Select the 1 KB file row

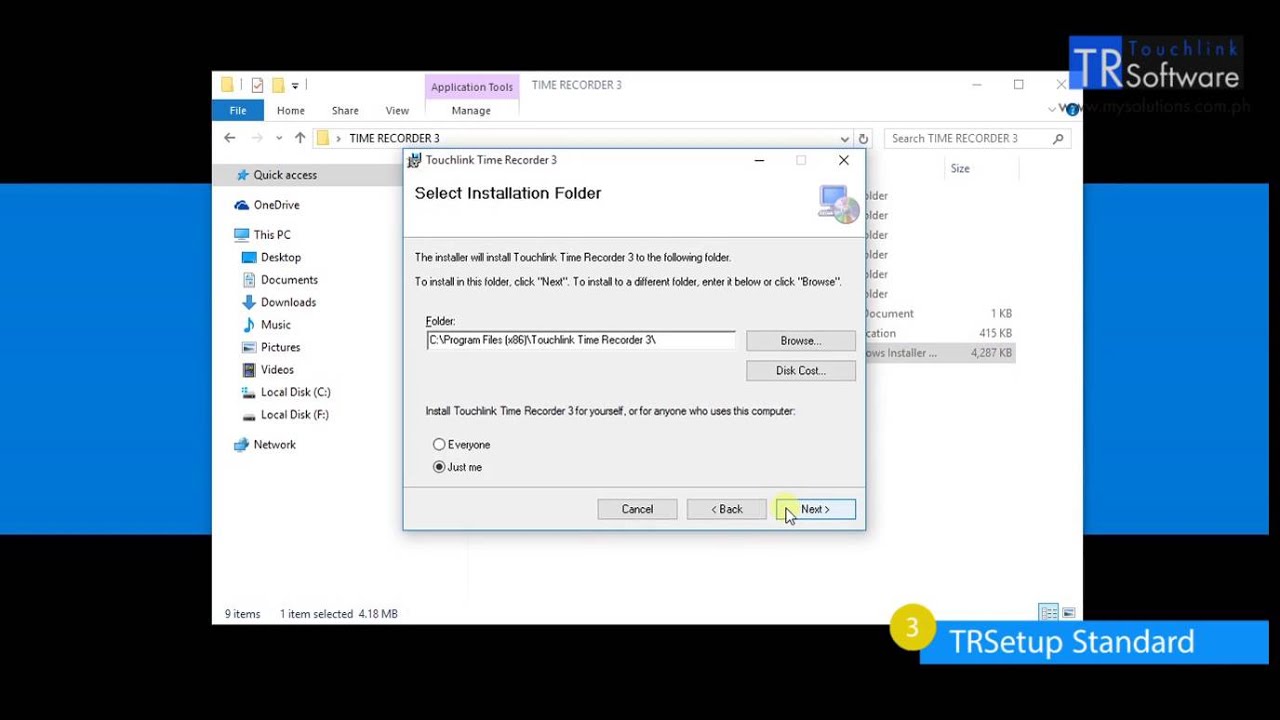tap(940, 314)
